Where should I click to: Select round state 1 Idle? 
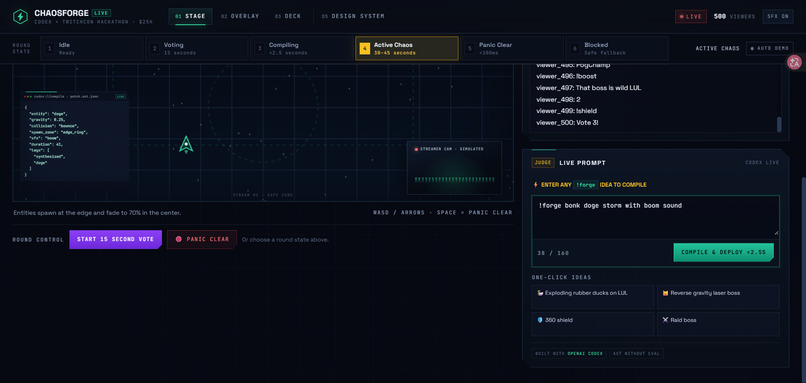click(91, 48)
